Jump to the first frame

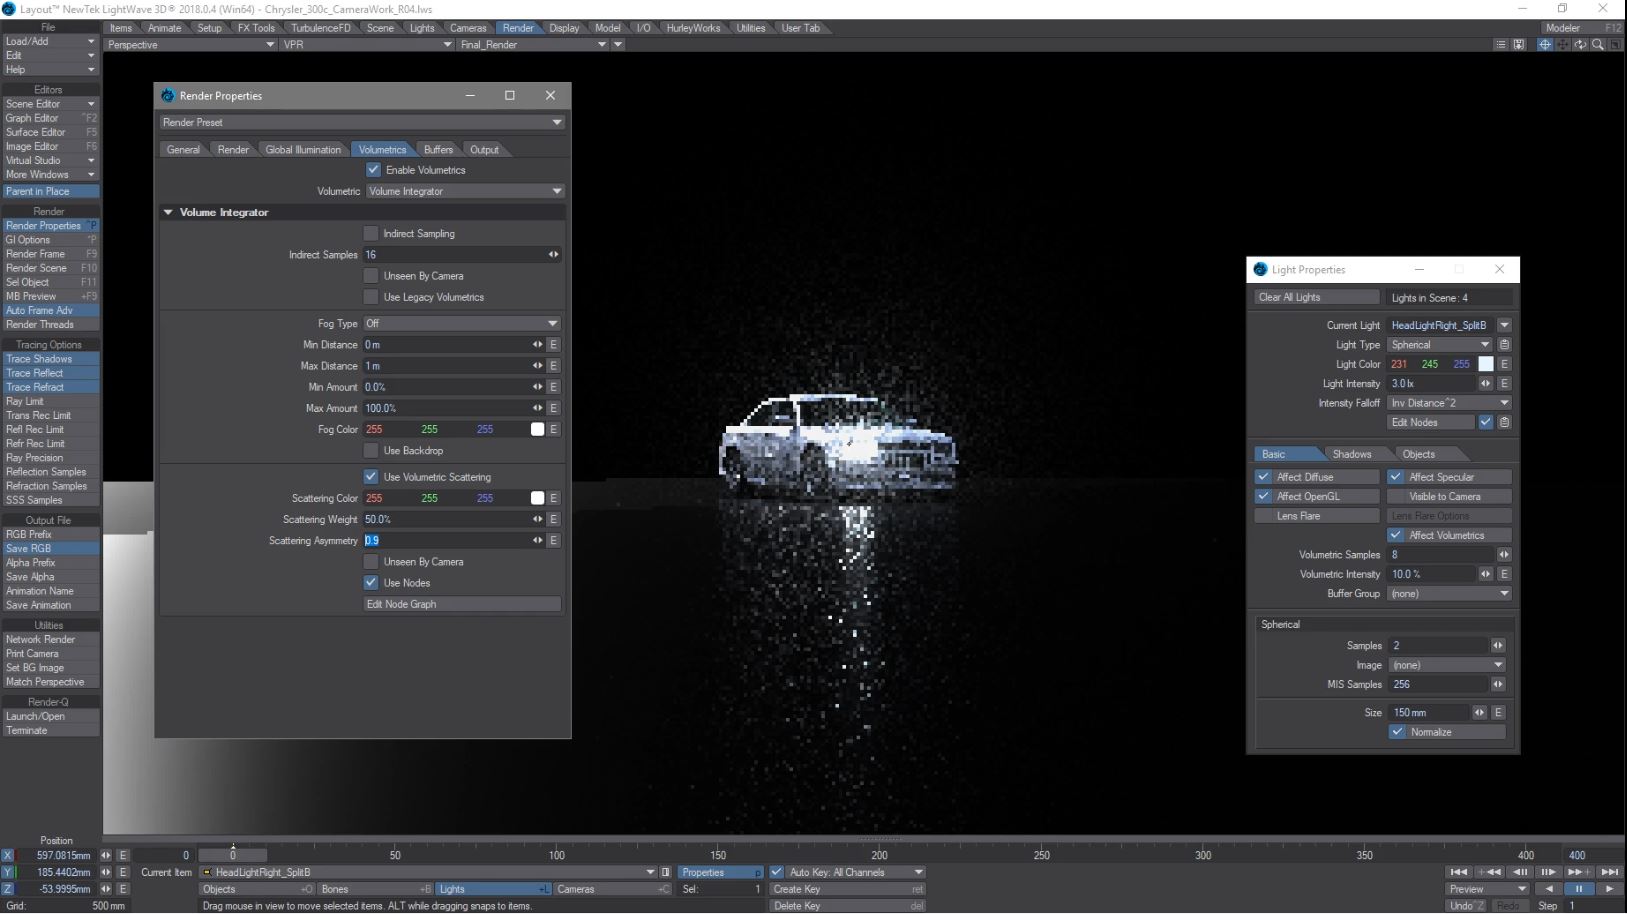[x=1459, y=872]
